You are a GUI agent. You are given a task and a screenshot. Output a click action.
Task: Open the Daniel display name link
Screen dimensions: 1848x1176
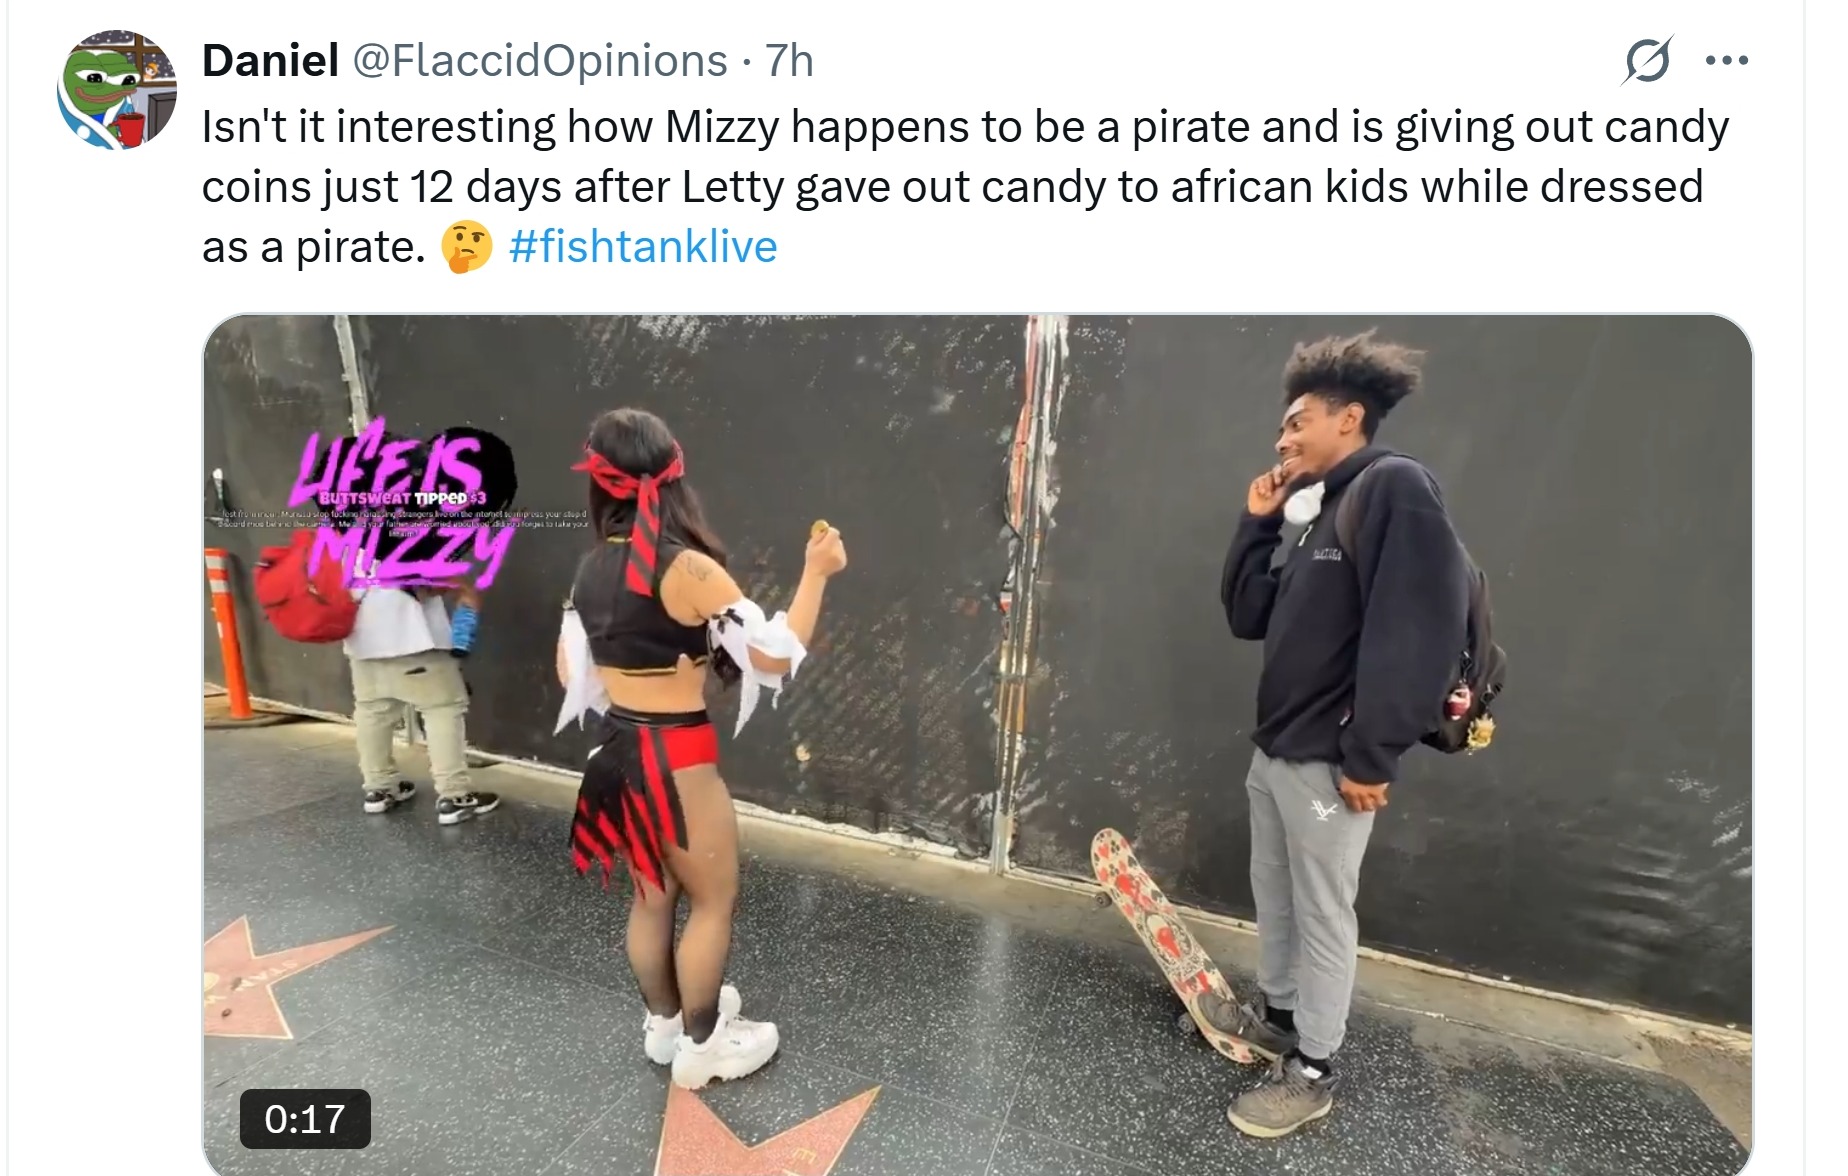(270, 61)
